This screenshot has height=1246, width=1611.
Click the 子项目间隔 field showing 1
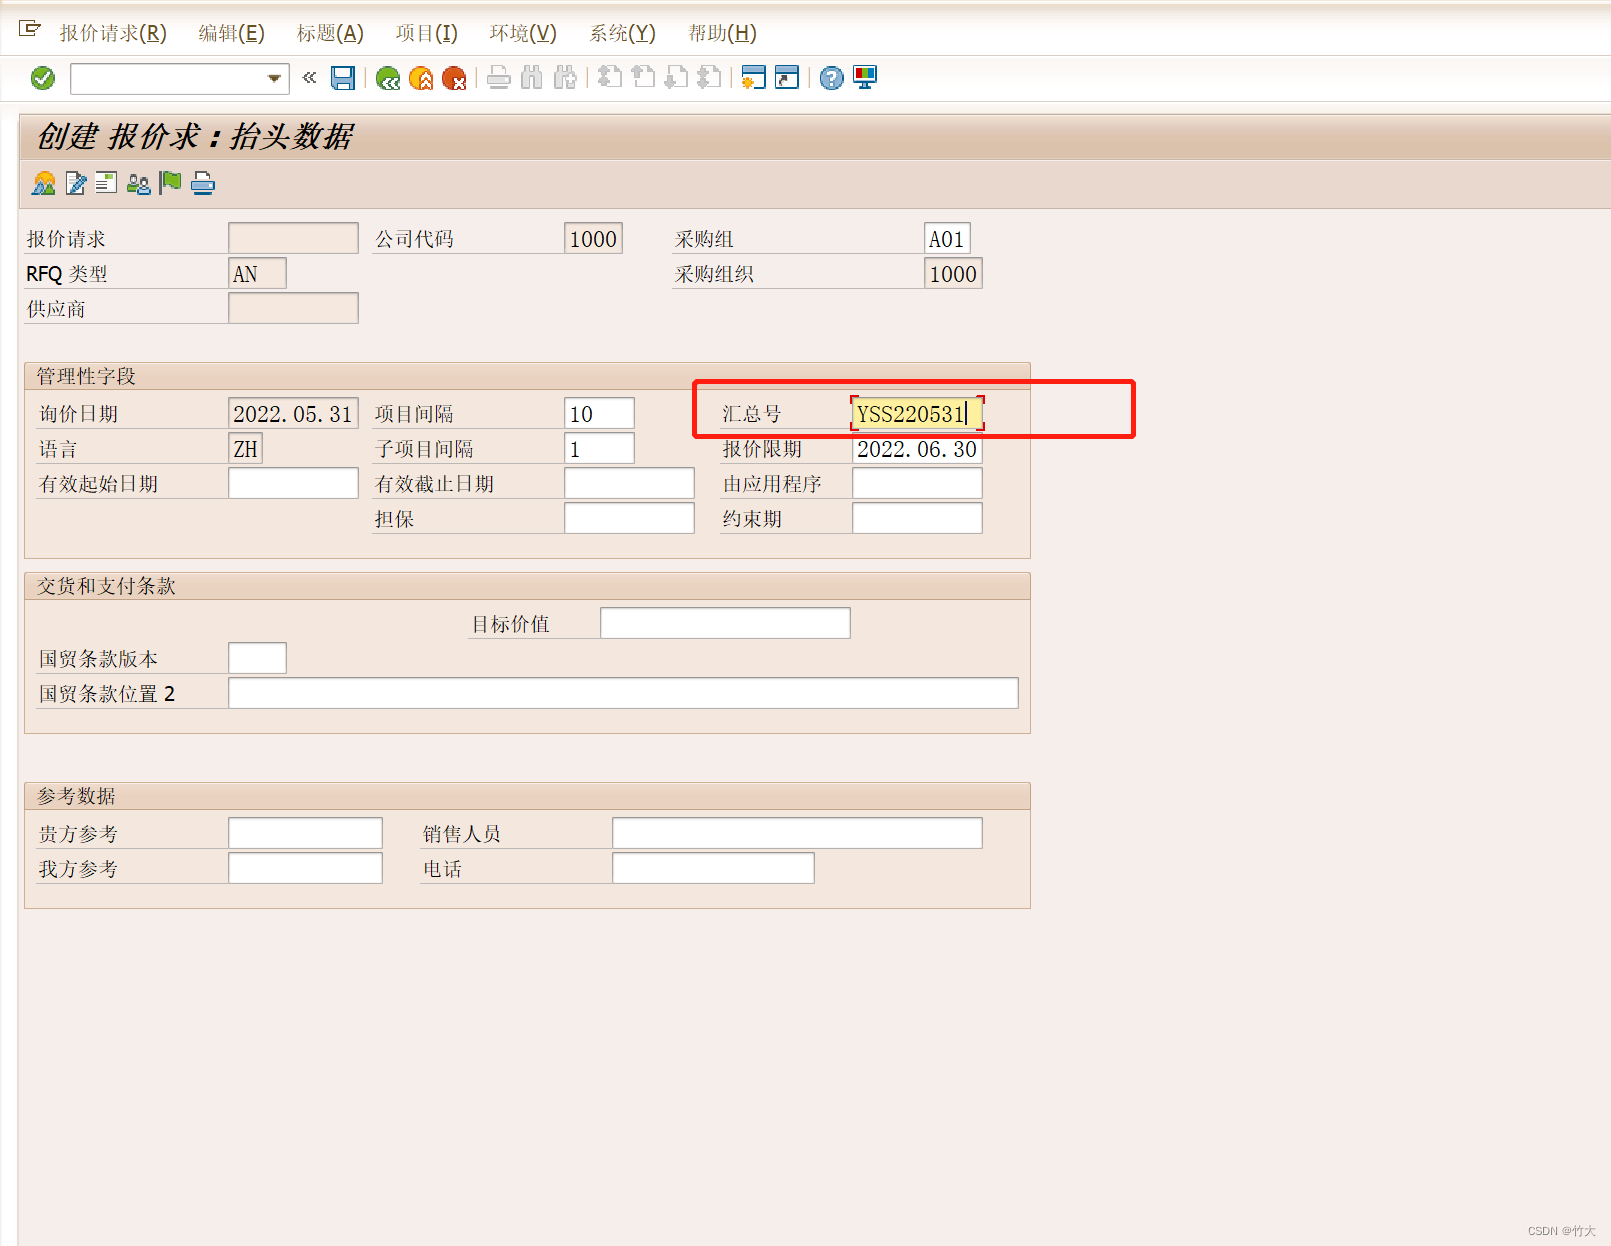599,448
